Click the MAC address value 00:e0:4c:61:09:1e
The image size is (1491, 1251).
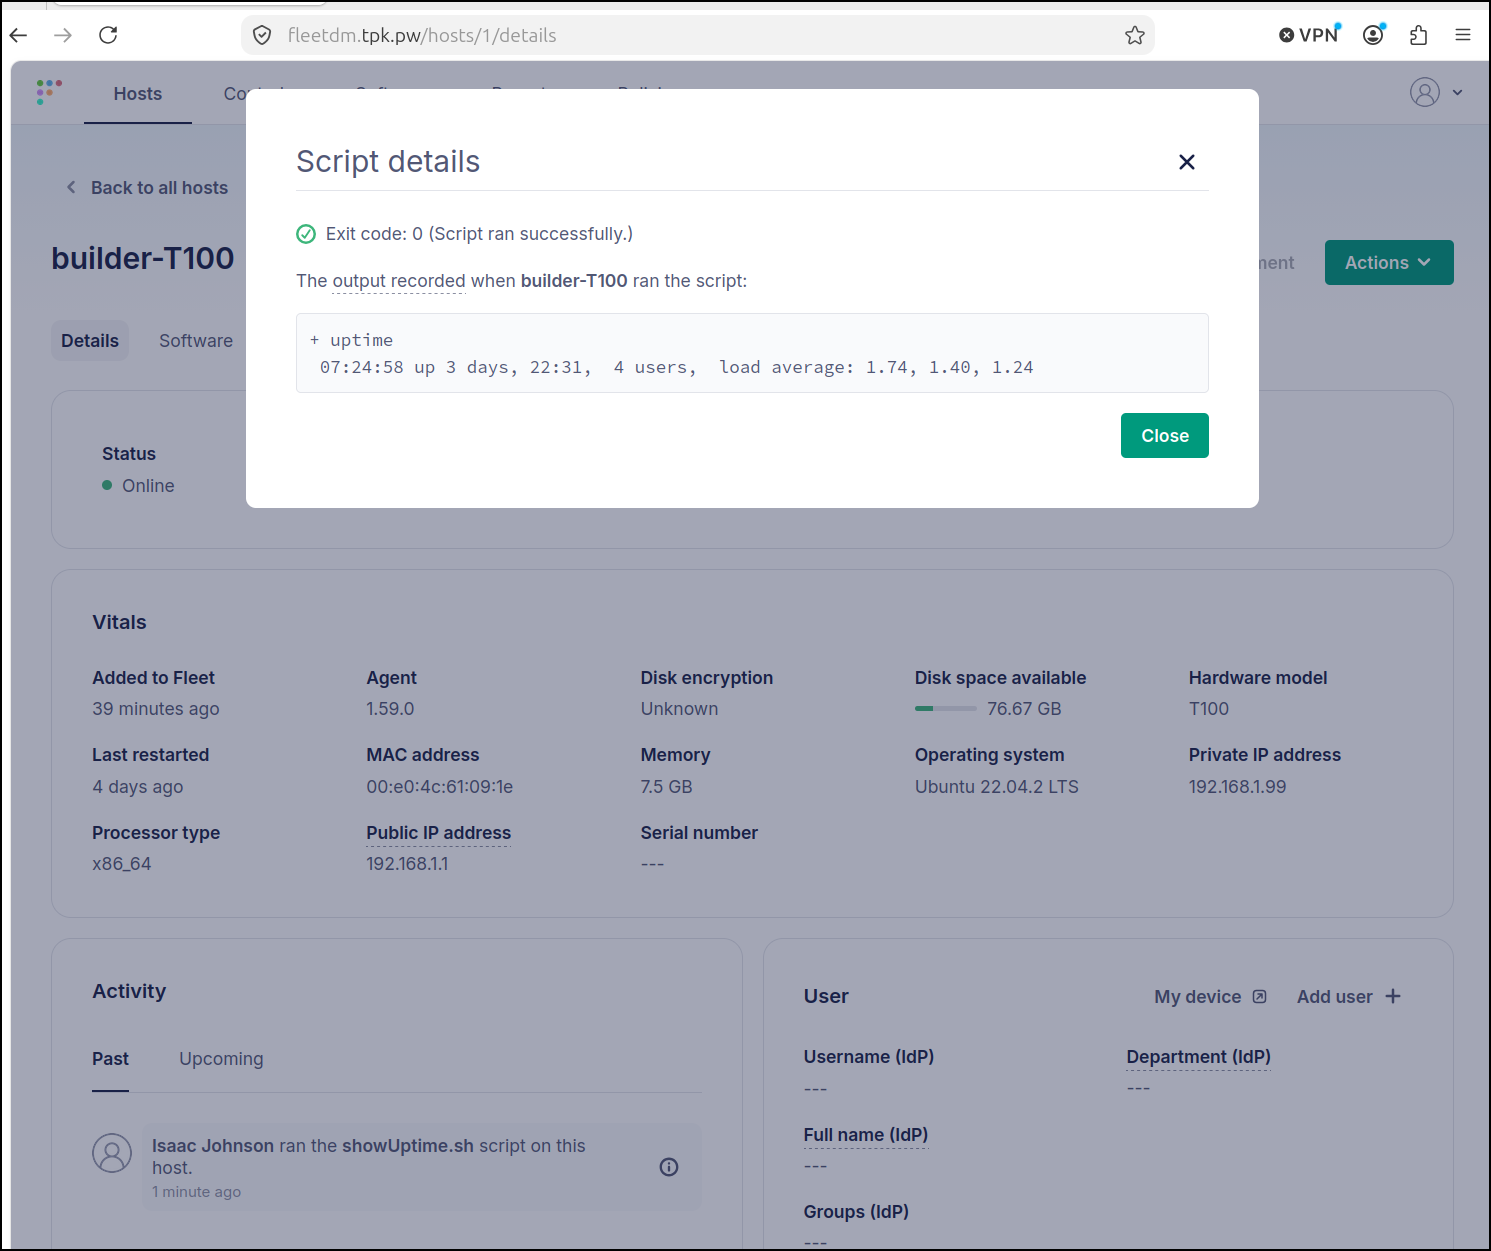pos(440,787)
